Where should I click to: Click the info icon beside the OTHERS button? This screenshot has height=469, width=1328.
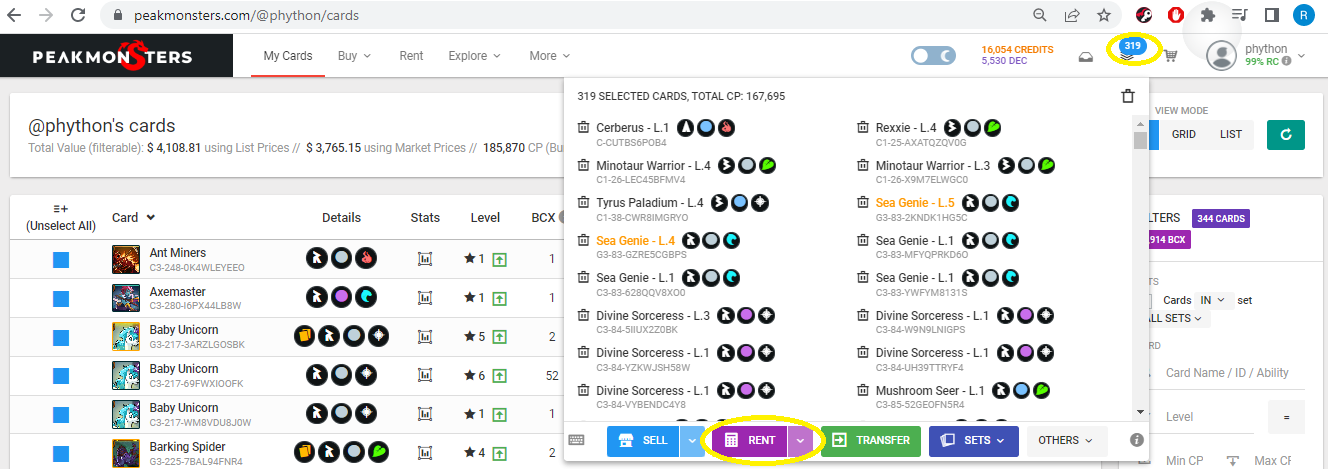click(1136, 439)
